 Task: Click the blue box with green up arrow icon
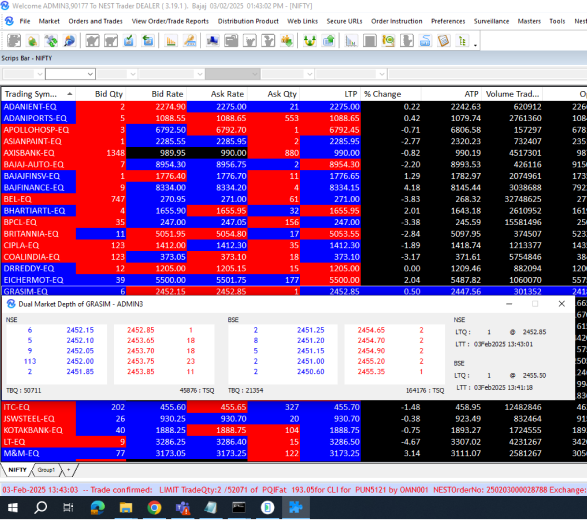pyautogui.click(x=328, y=40)
